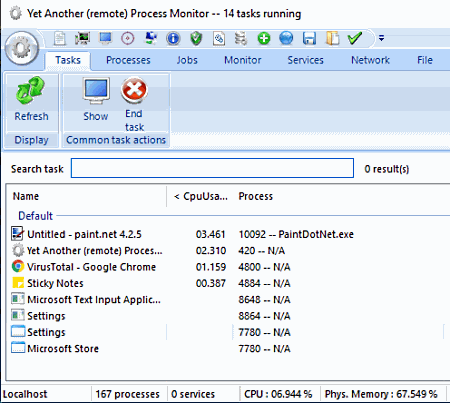Select the Untitled - paint.net 4.2.5 task
The height and width of the screenshot is (403, 450).
click(84, 234)
